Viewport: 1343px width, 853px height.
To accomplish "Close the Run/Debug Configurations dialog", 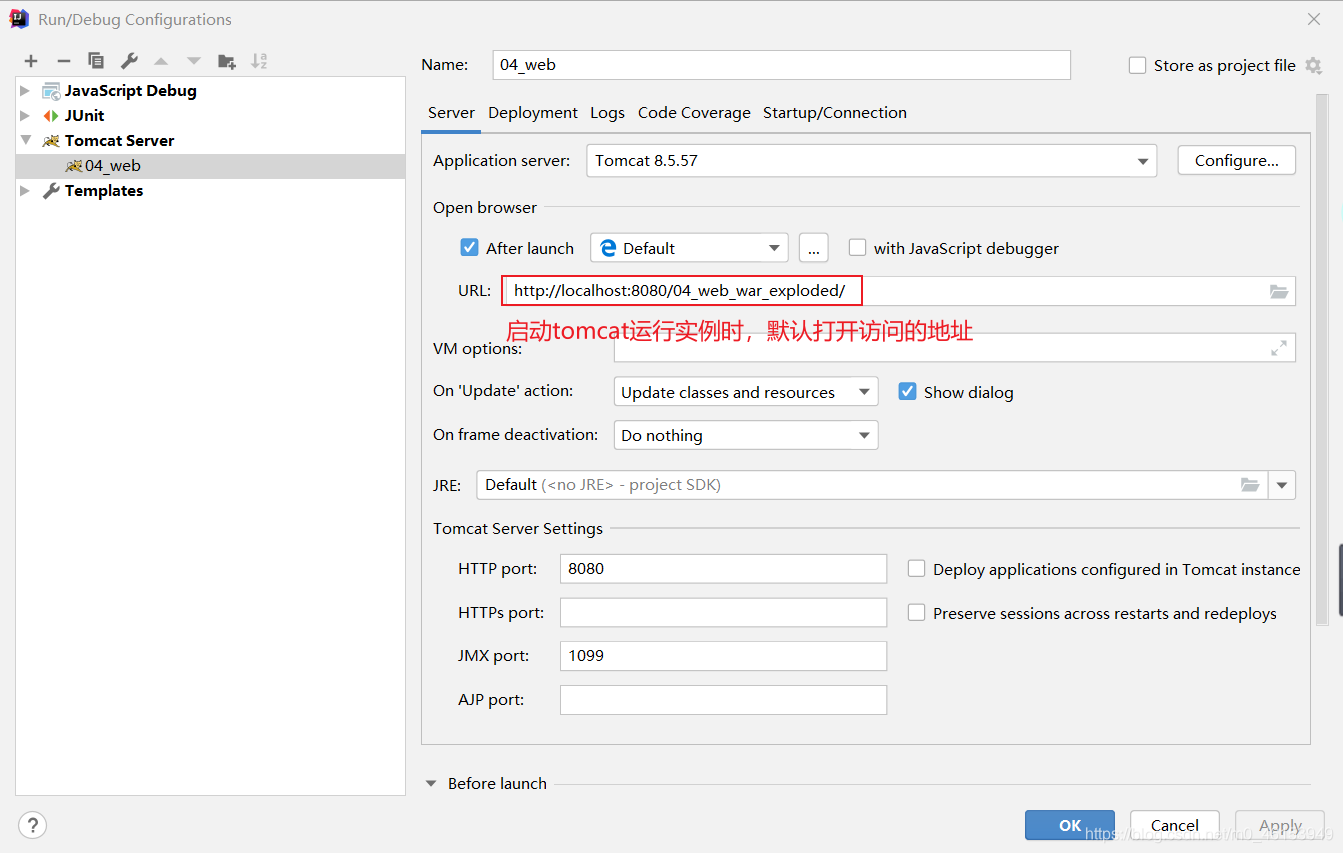I will (1313, 19).
